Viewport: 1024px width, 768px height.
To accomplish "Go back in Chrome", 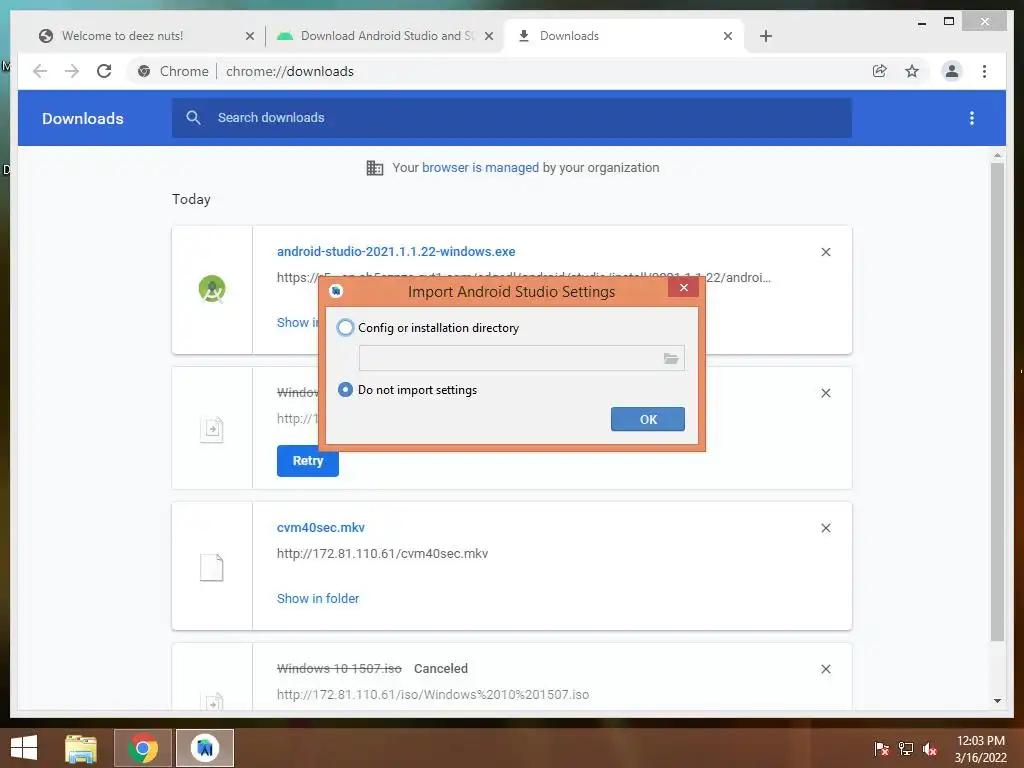I will [40, 71].
